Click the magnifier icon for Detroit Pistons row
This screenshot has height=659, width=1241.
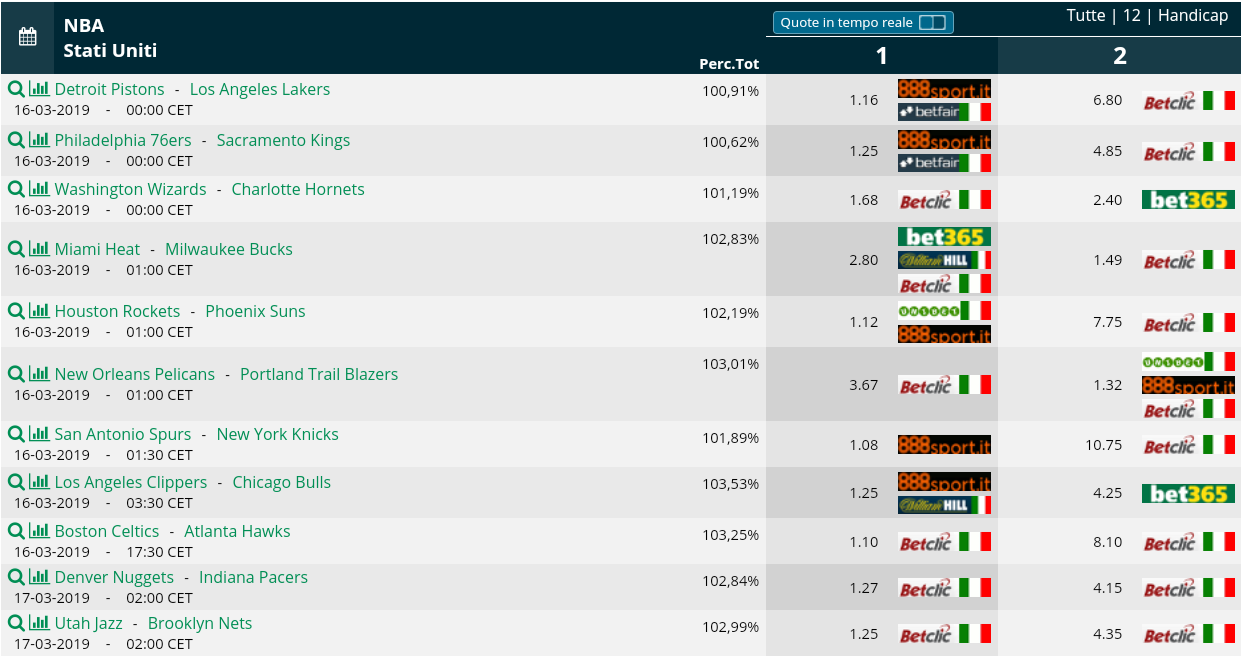16,89
